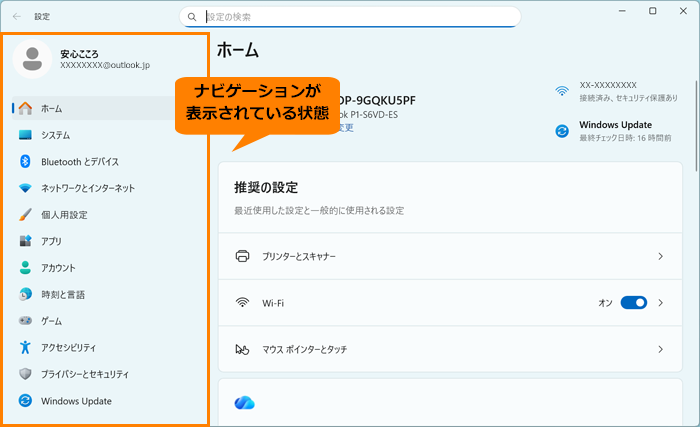
Task: Open the マウス ポインターとタッチ setting
Action: click(x=450, y=349)
